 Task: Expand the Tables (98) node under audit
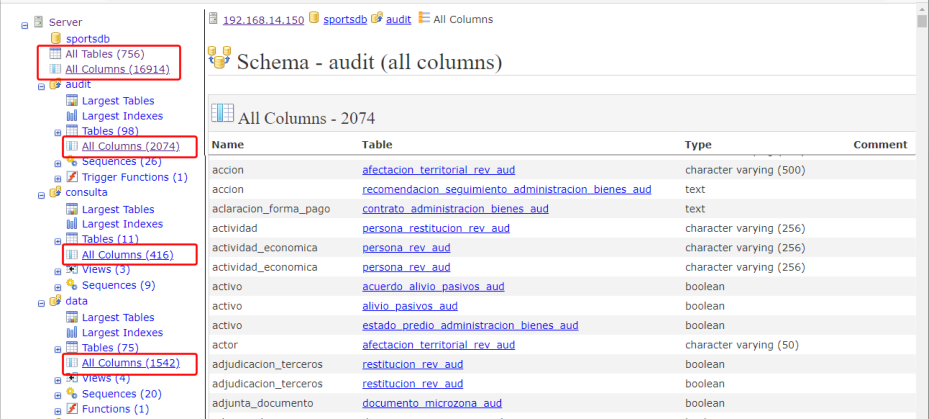tap(57, 132)
